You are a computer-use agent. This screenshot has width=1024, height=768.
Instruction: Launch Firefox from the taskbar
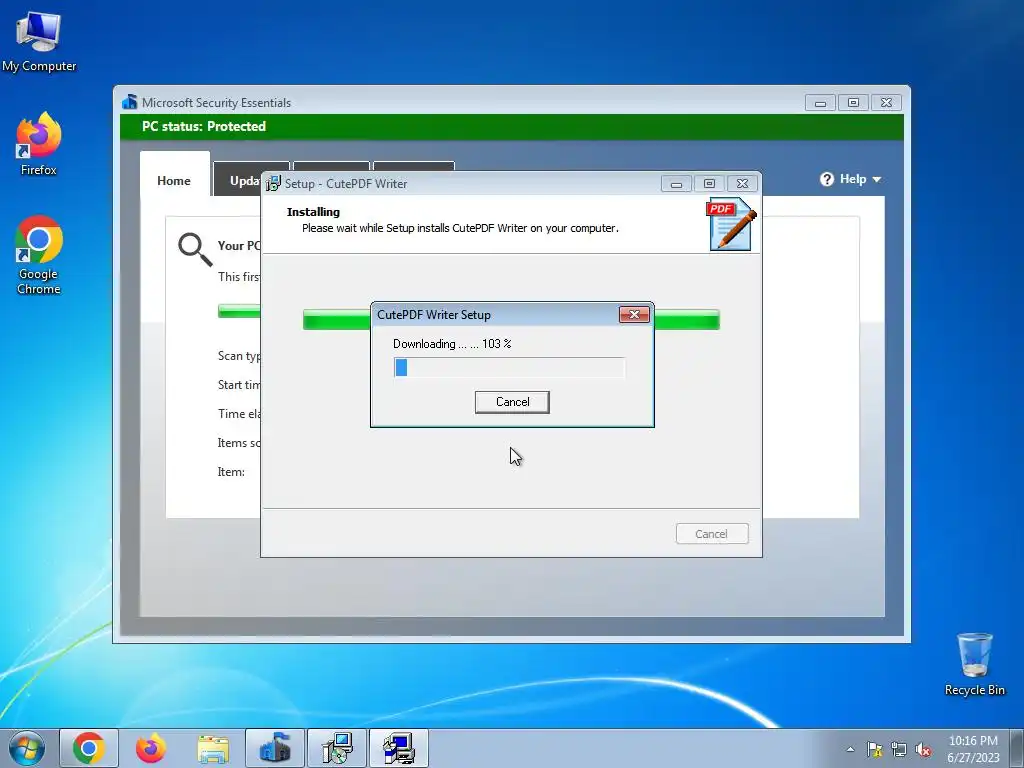(151, 748)
